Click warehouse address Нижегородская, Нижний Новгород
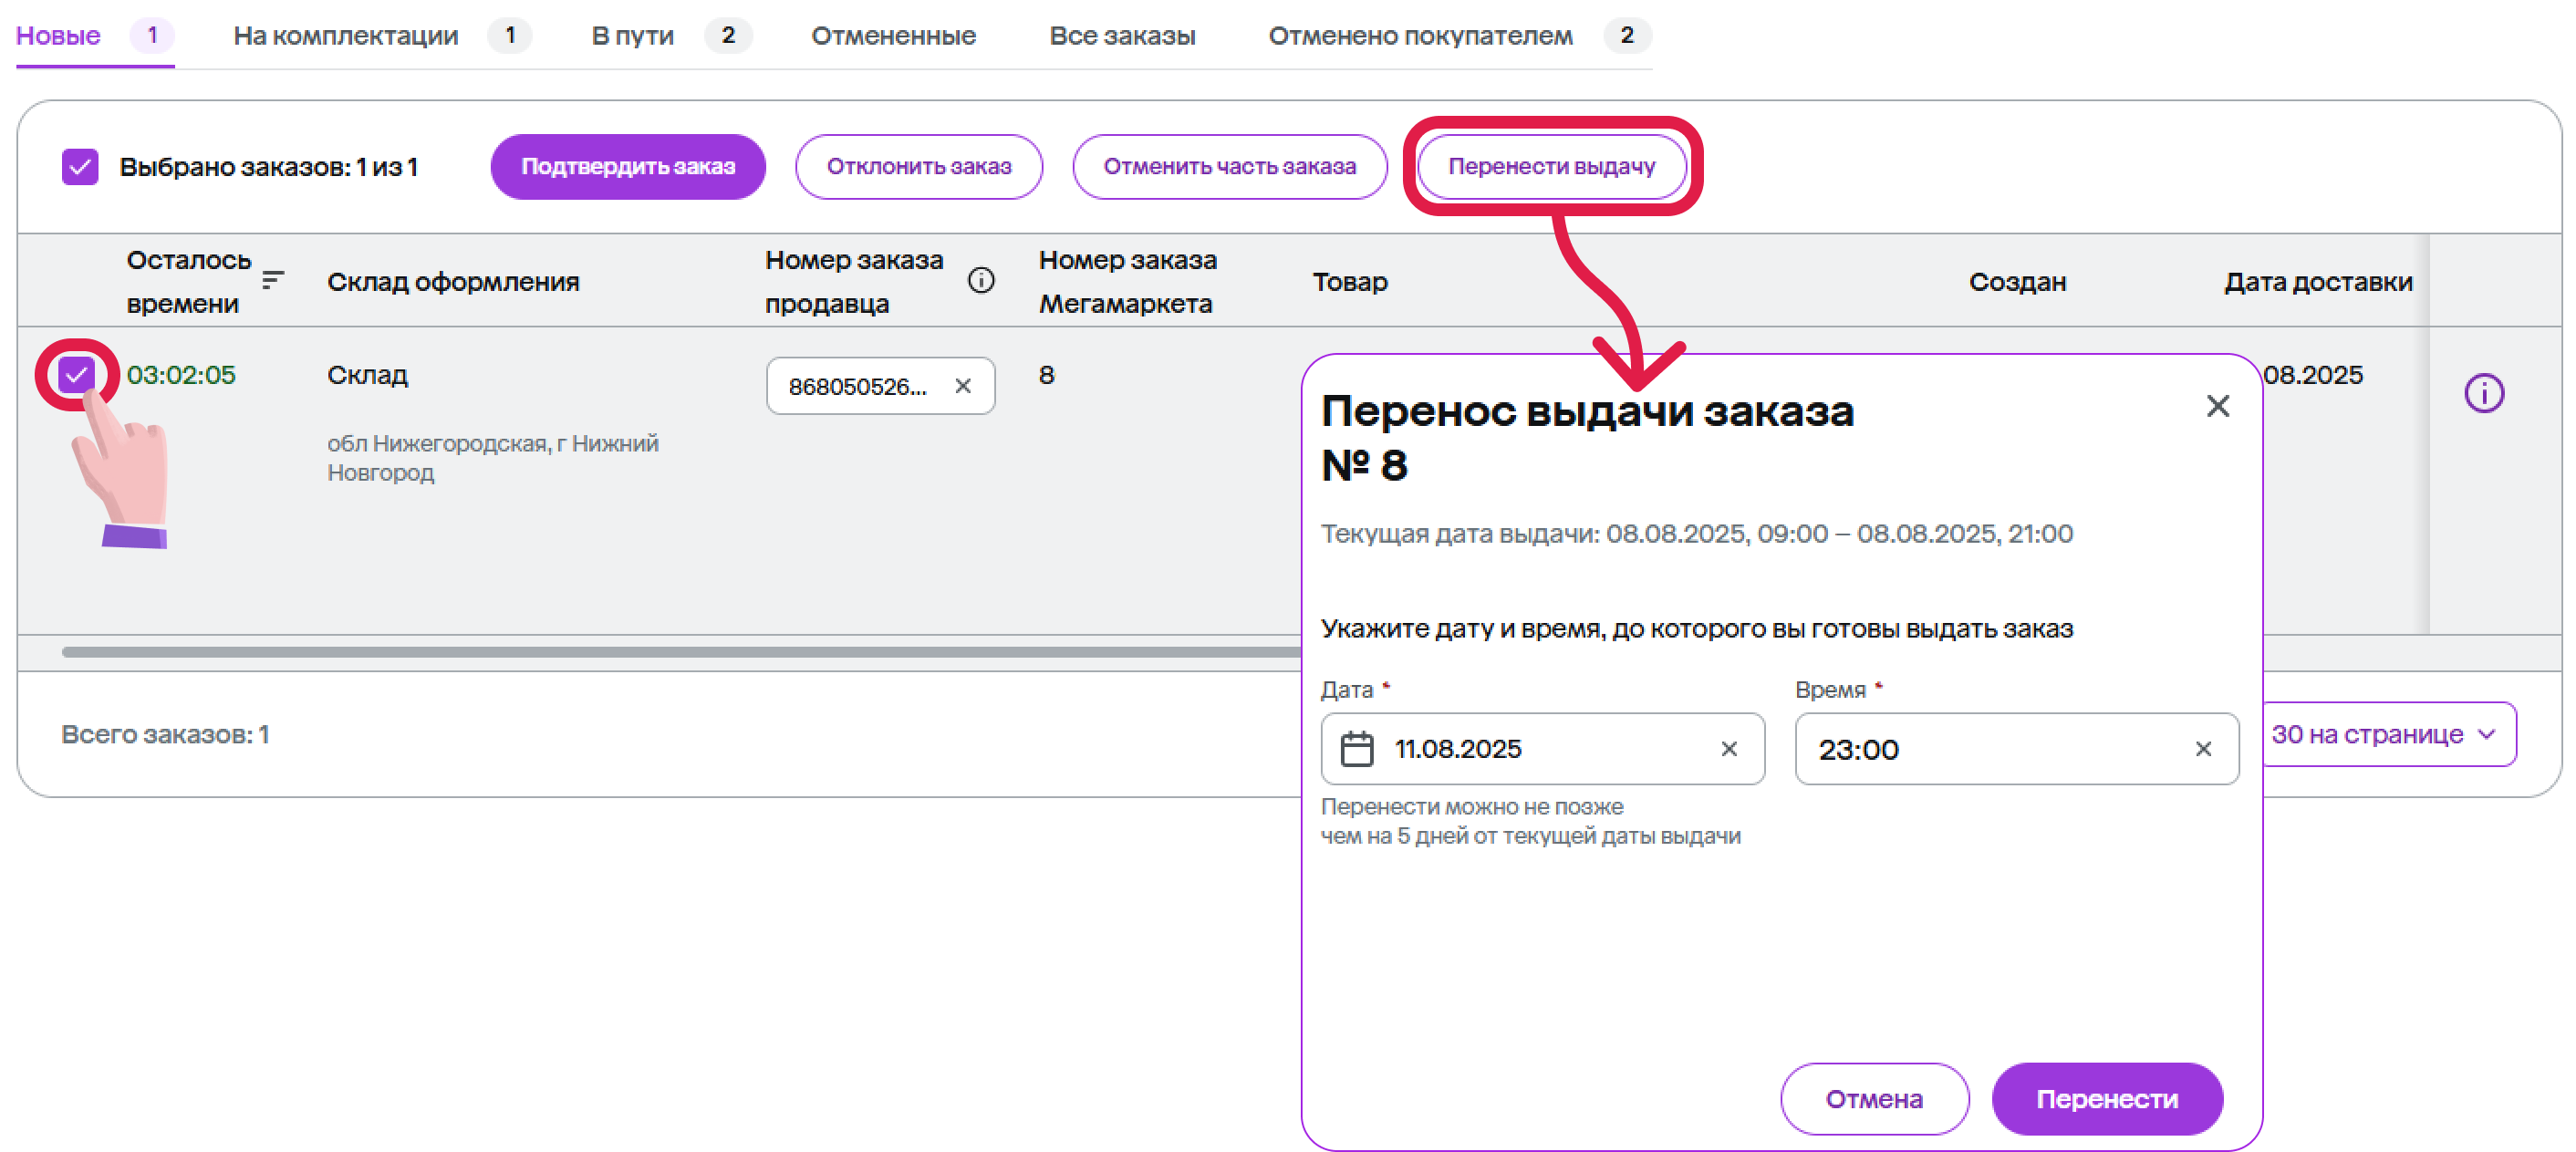This screenshot has width=2576, height=1152. pos(492,457)
